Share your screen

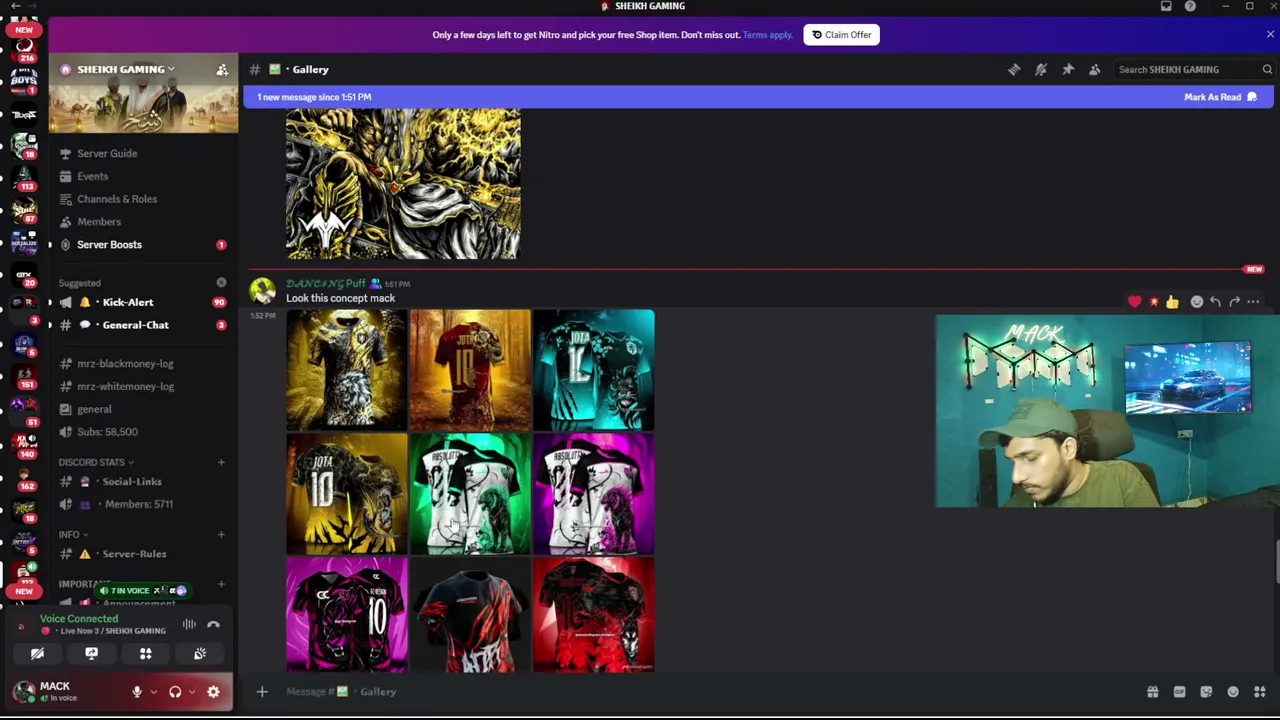click(91, 654)
